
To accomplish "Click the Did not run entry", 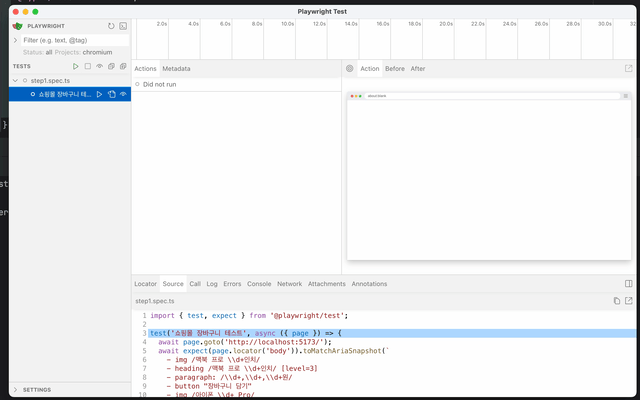I will point(237,84).
